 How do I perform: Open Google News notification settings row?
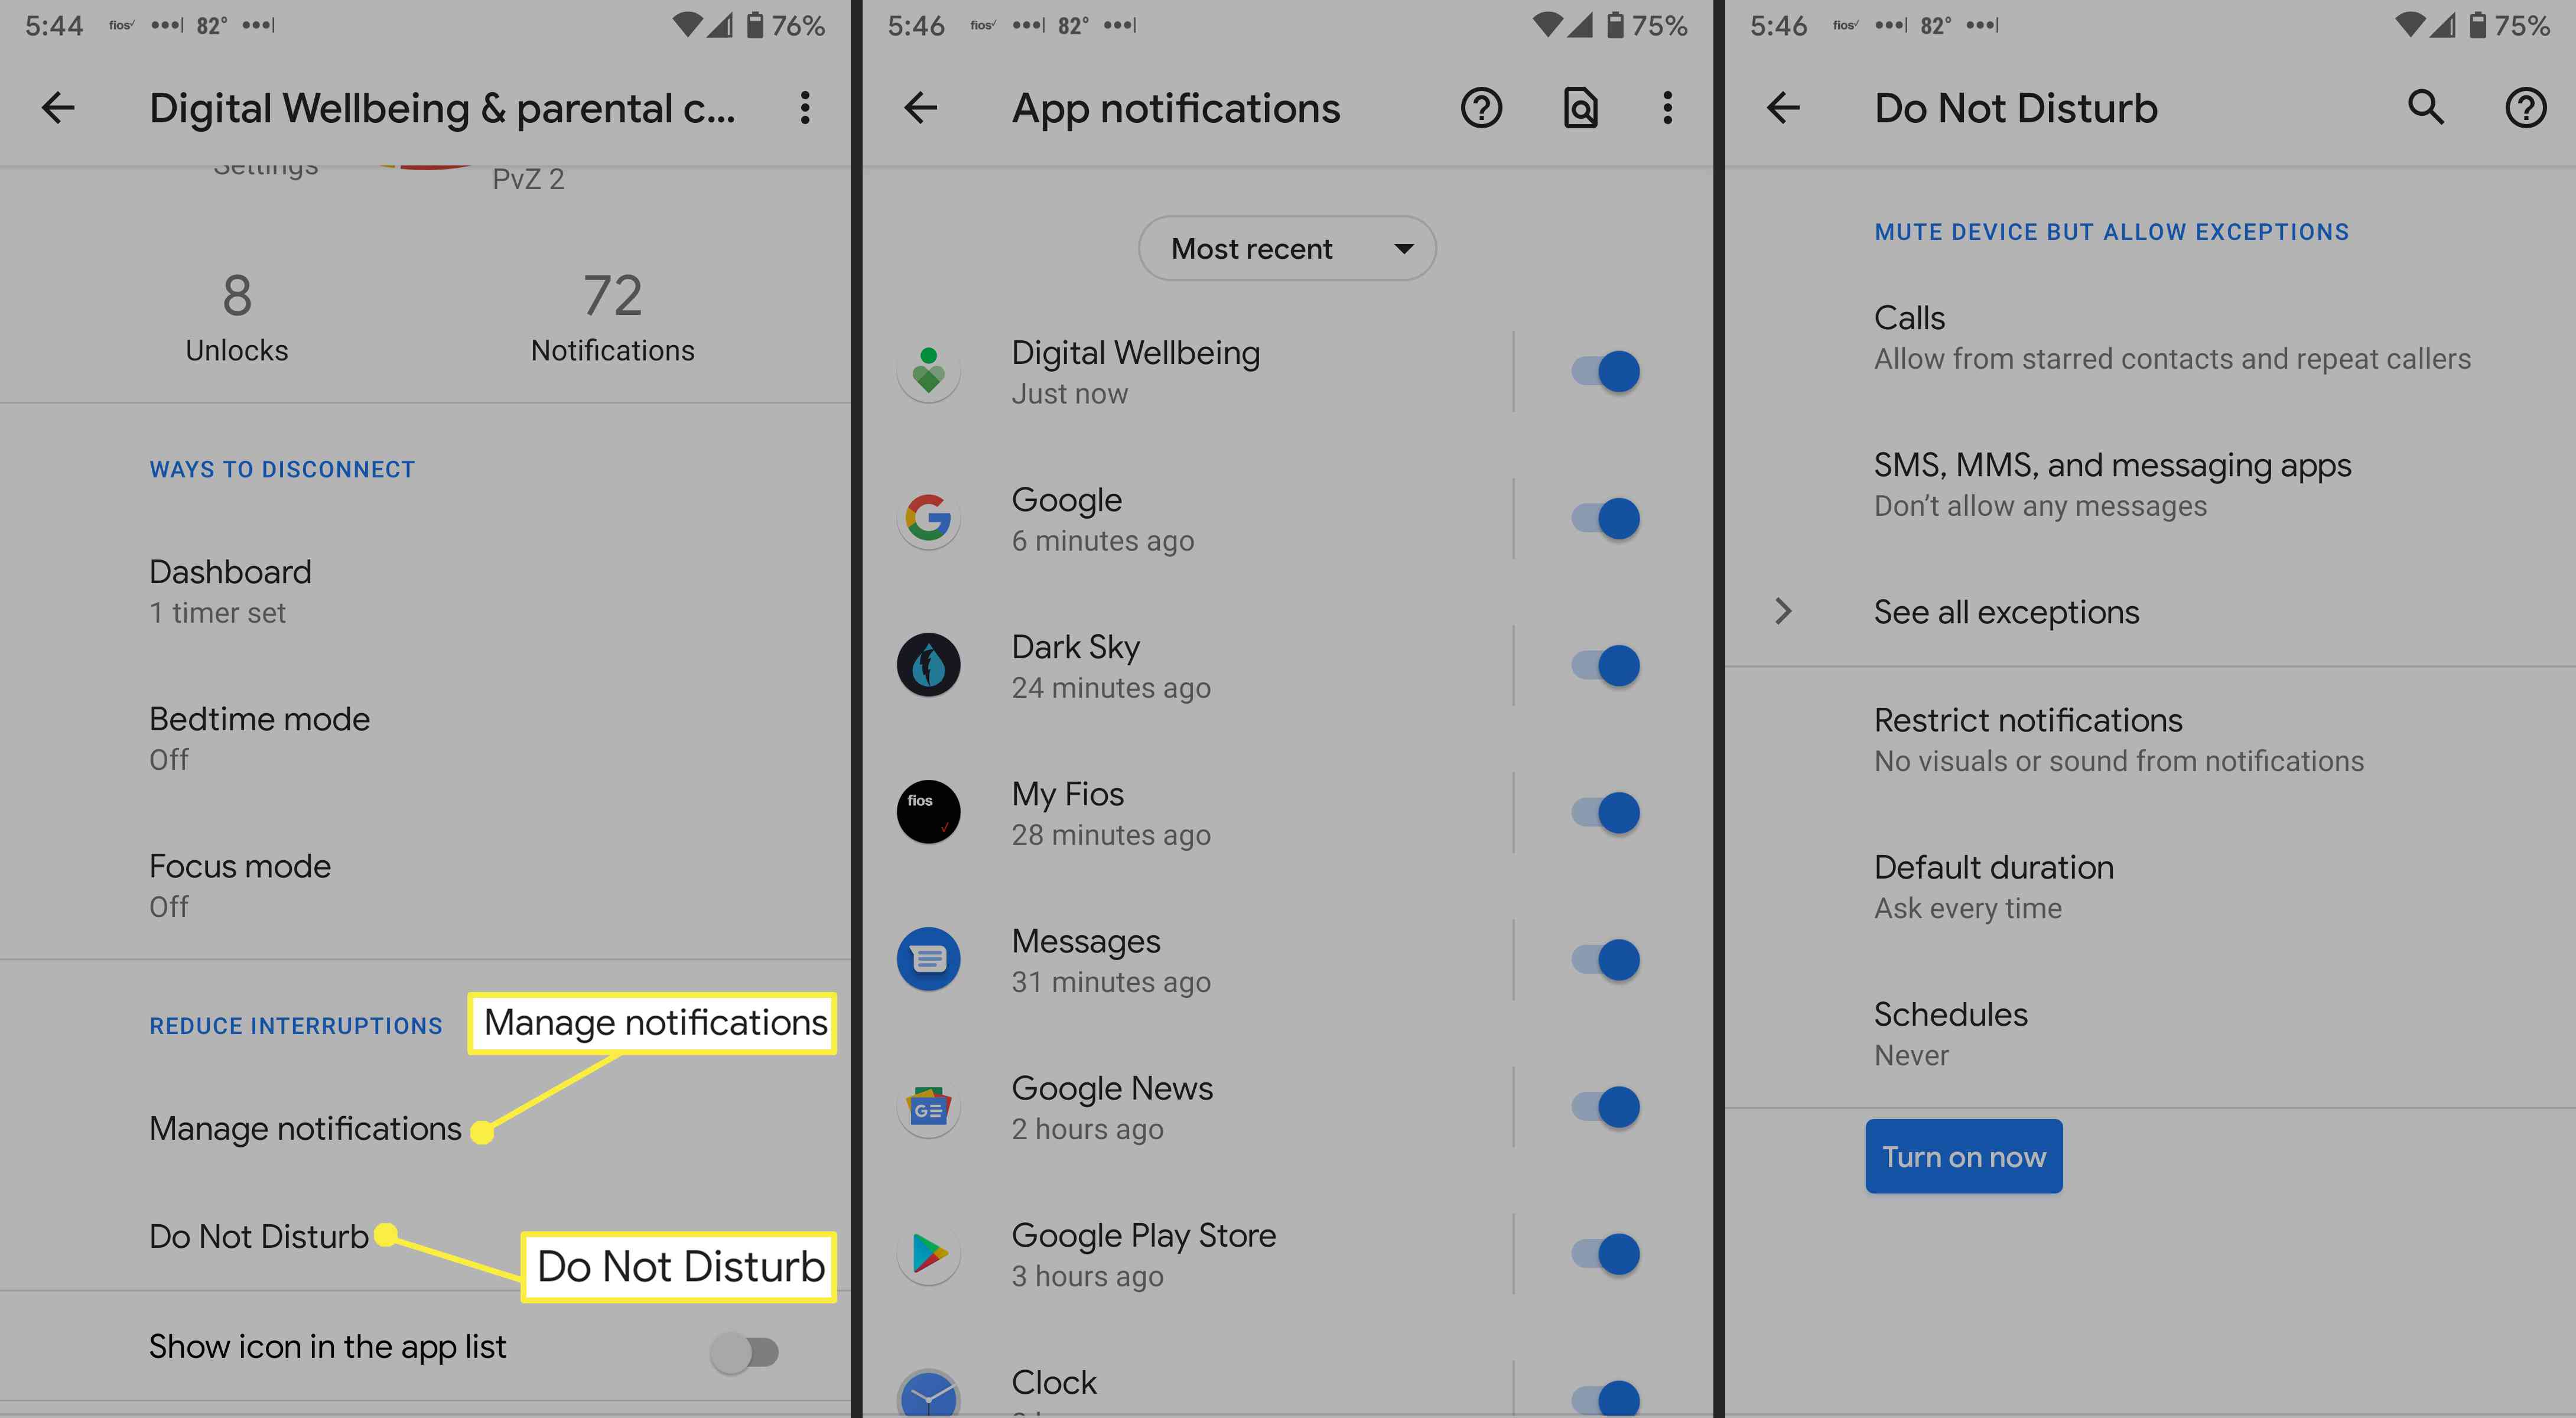(1187, 1106)
